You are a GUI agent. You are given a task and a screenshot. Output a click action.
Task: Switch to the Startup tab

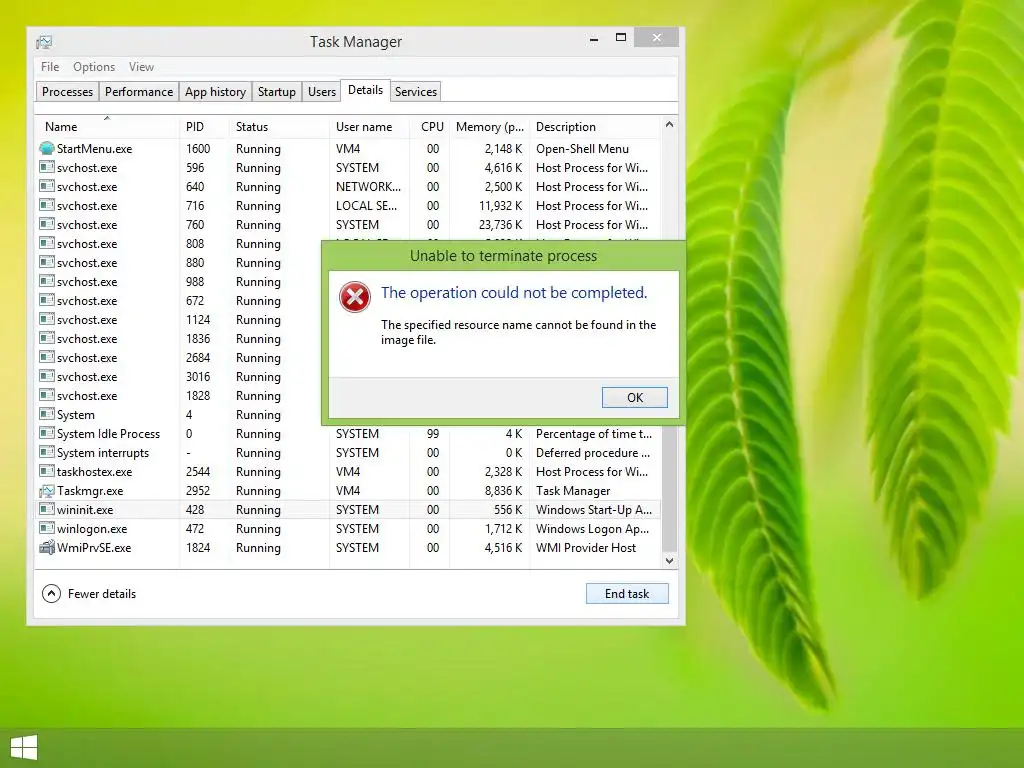276,91
